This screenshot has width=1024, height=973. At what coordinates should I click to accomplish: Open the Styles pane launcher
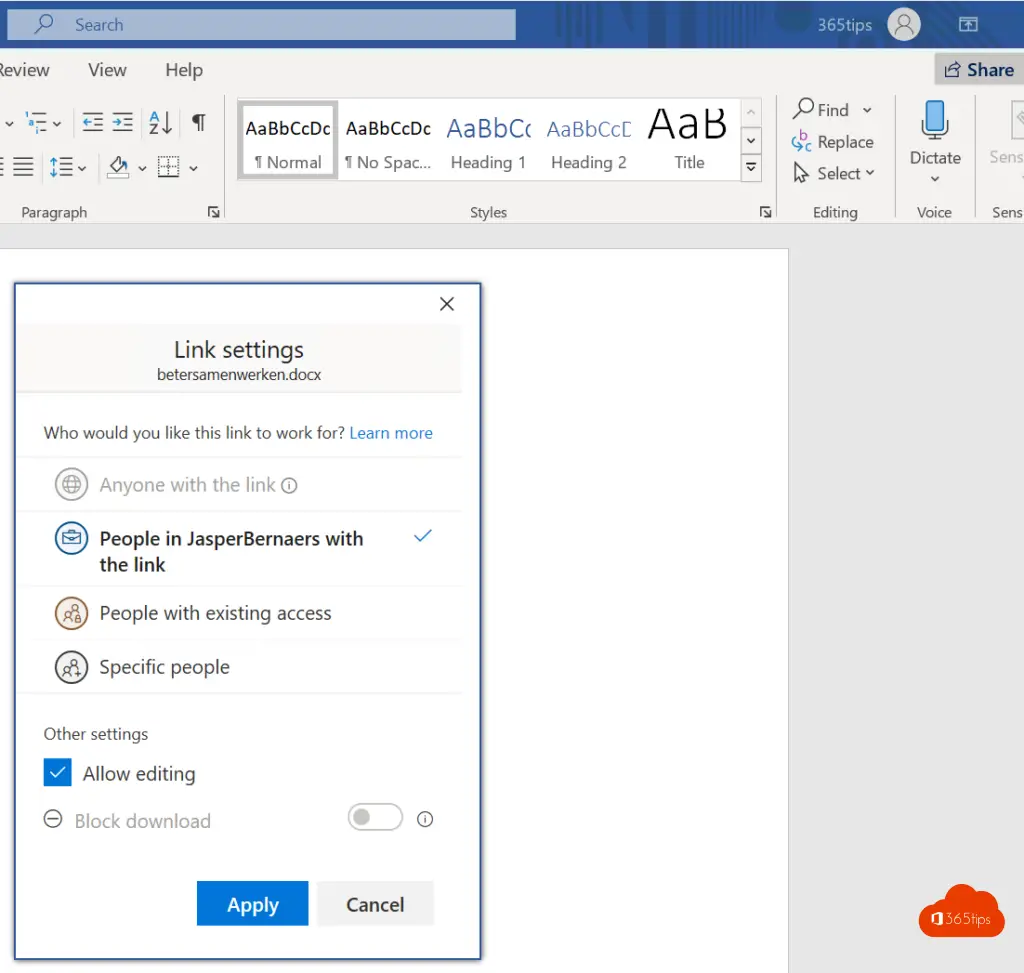(765, 212)
